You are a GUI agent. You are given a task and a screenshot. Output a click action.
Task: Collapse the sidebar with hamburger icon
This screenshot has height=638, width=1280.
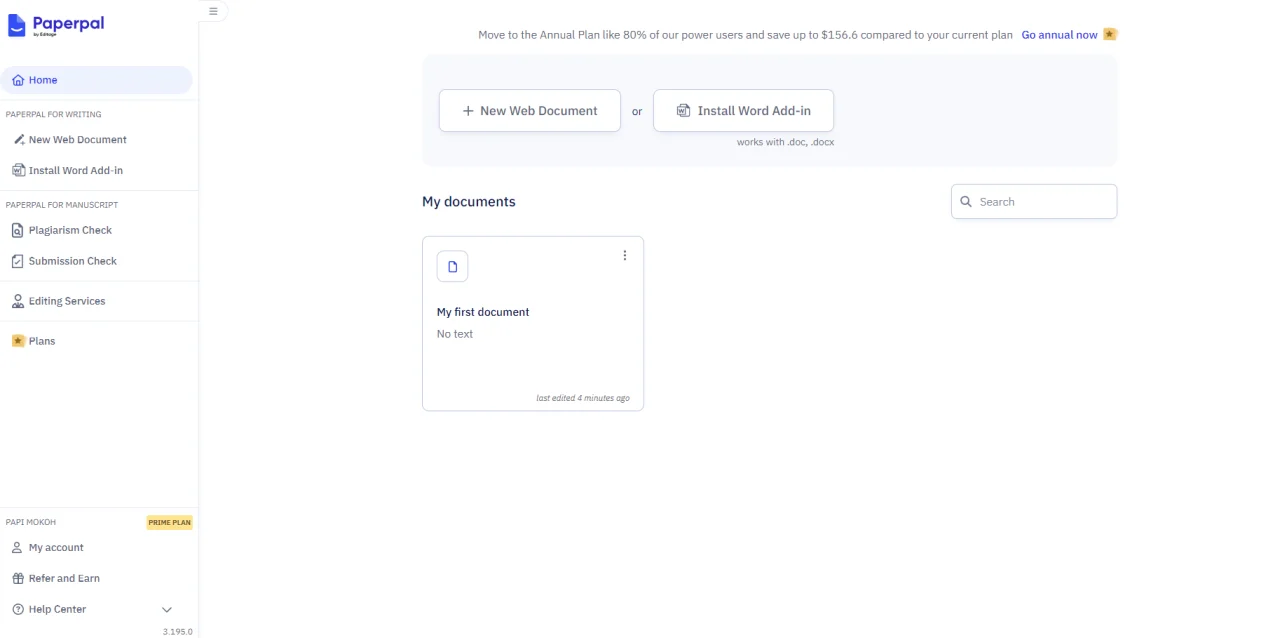click(213, 11)
